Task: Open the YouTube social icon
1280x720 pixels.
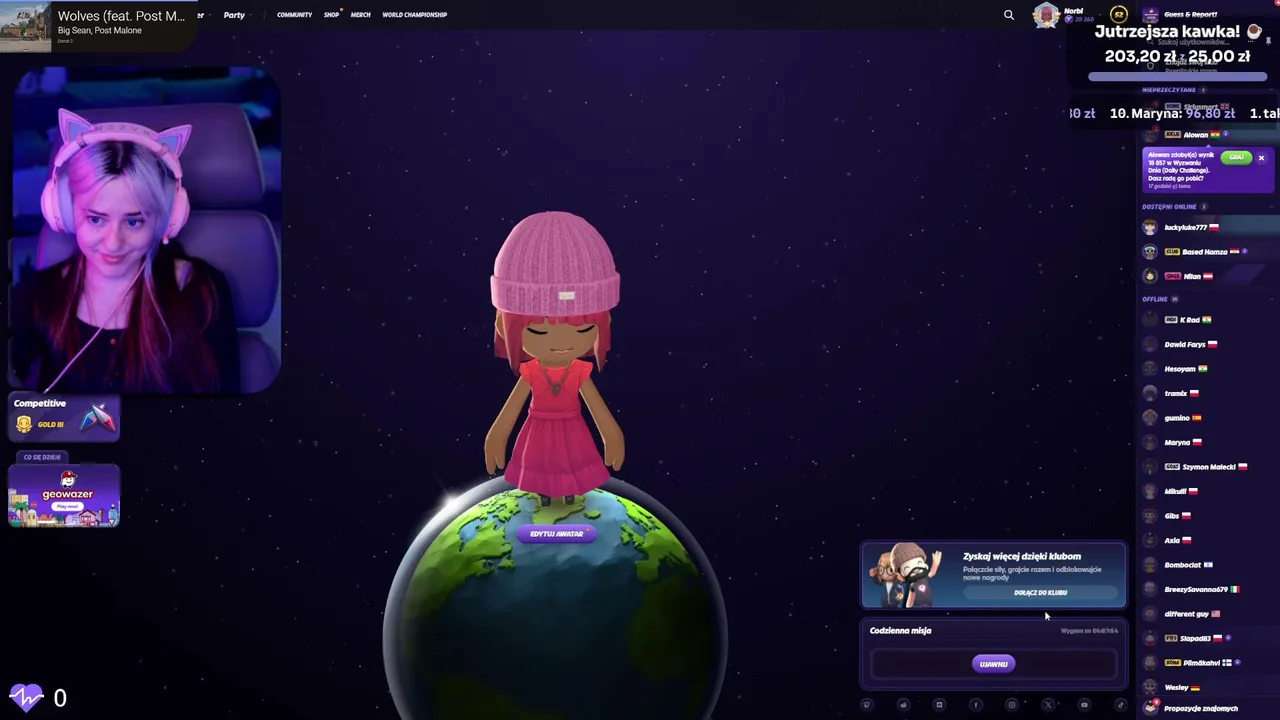Action: (1084, 705)
